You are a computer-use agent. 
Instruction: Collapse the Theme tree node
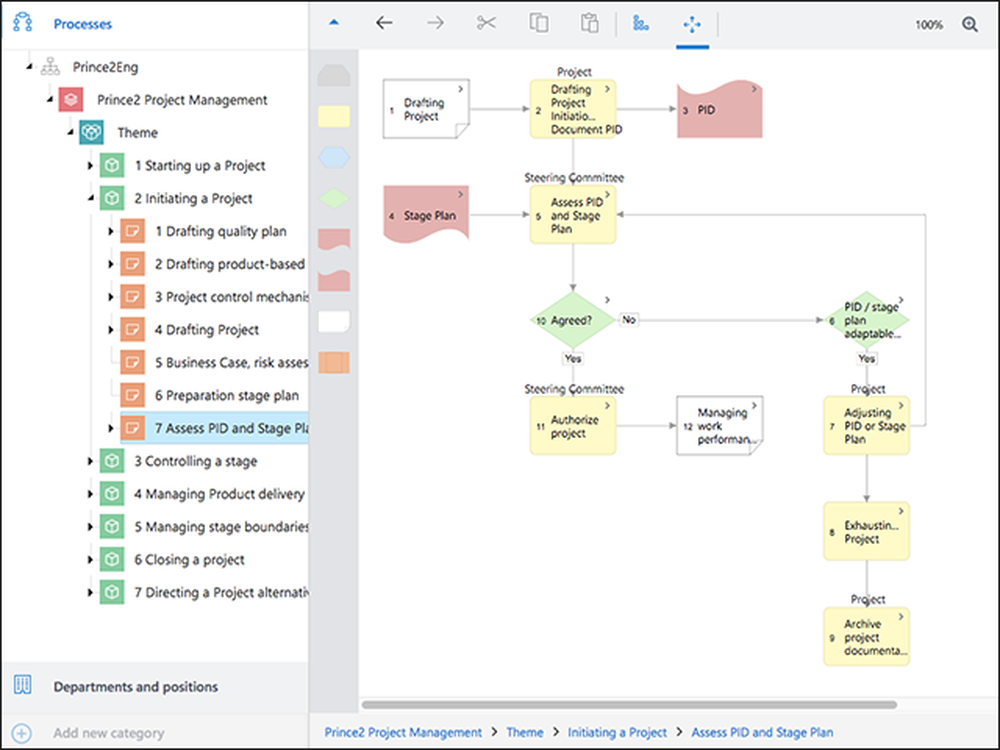point(70,132)
